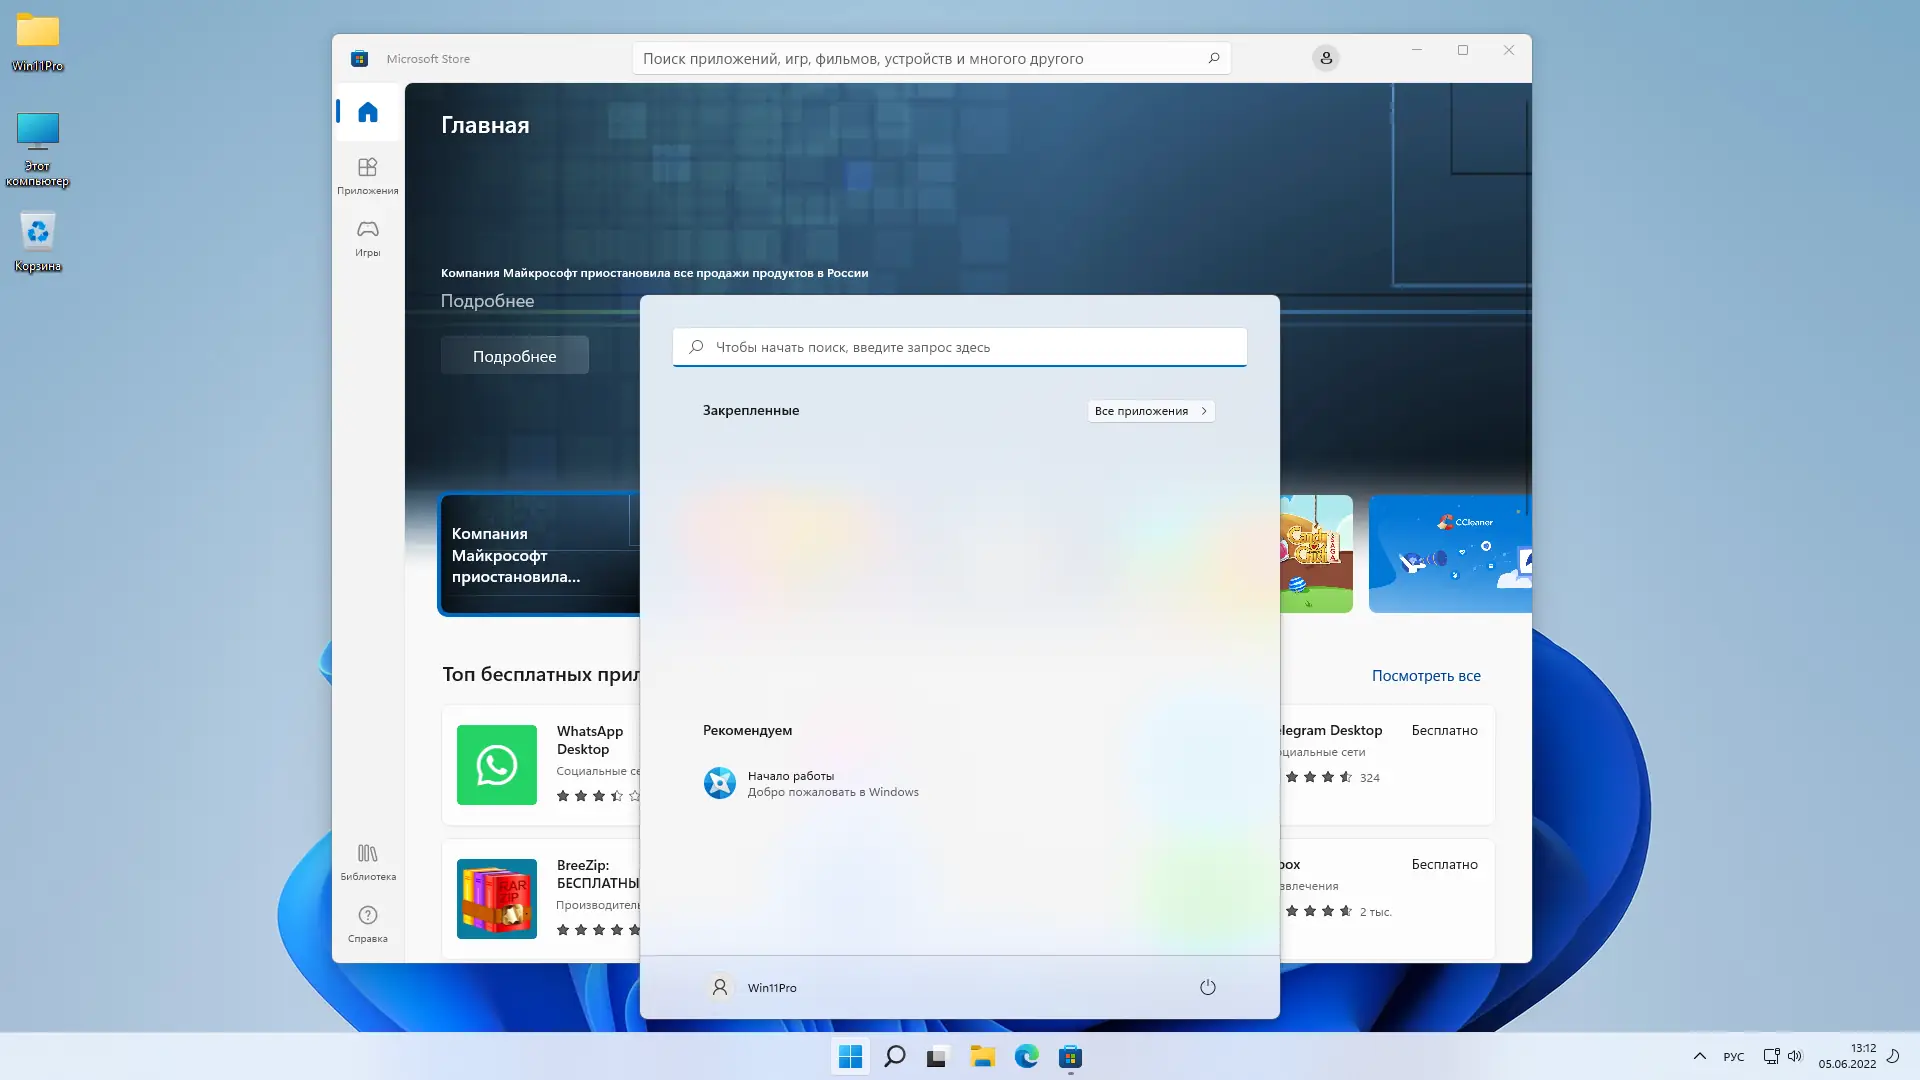Open the Library (Библиотека) in the sidebar

click(x=368, y=861)
